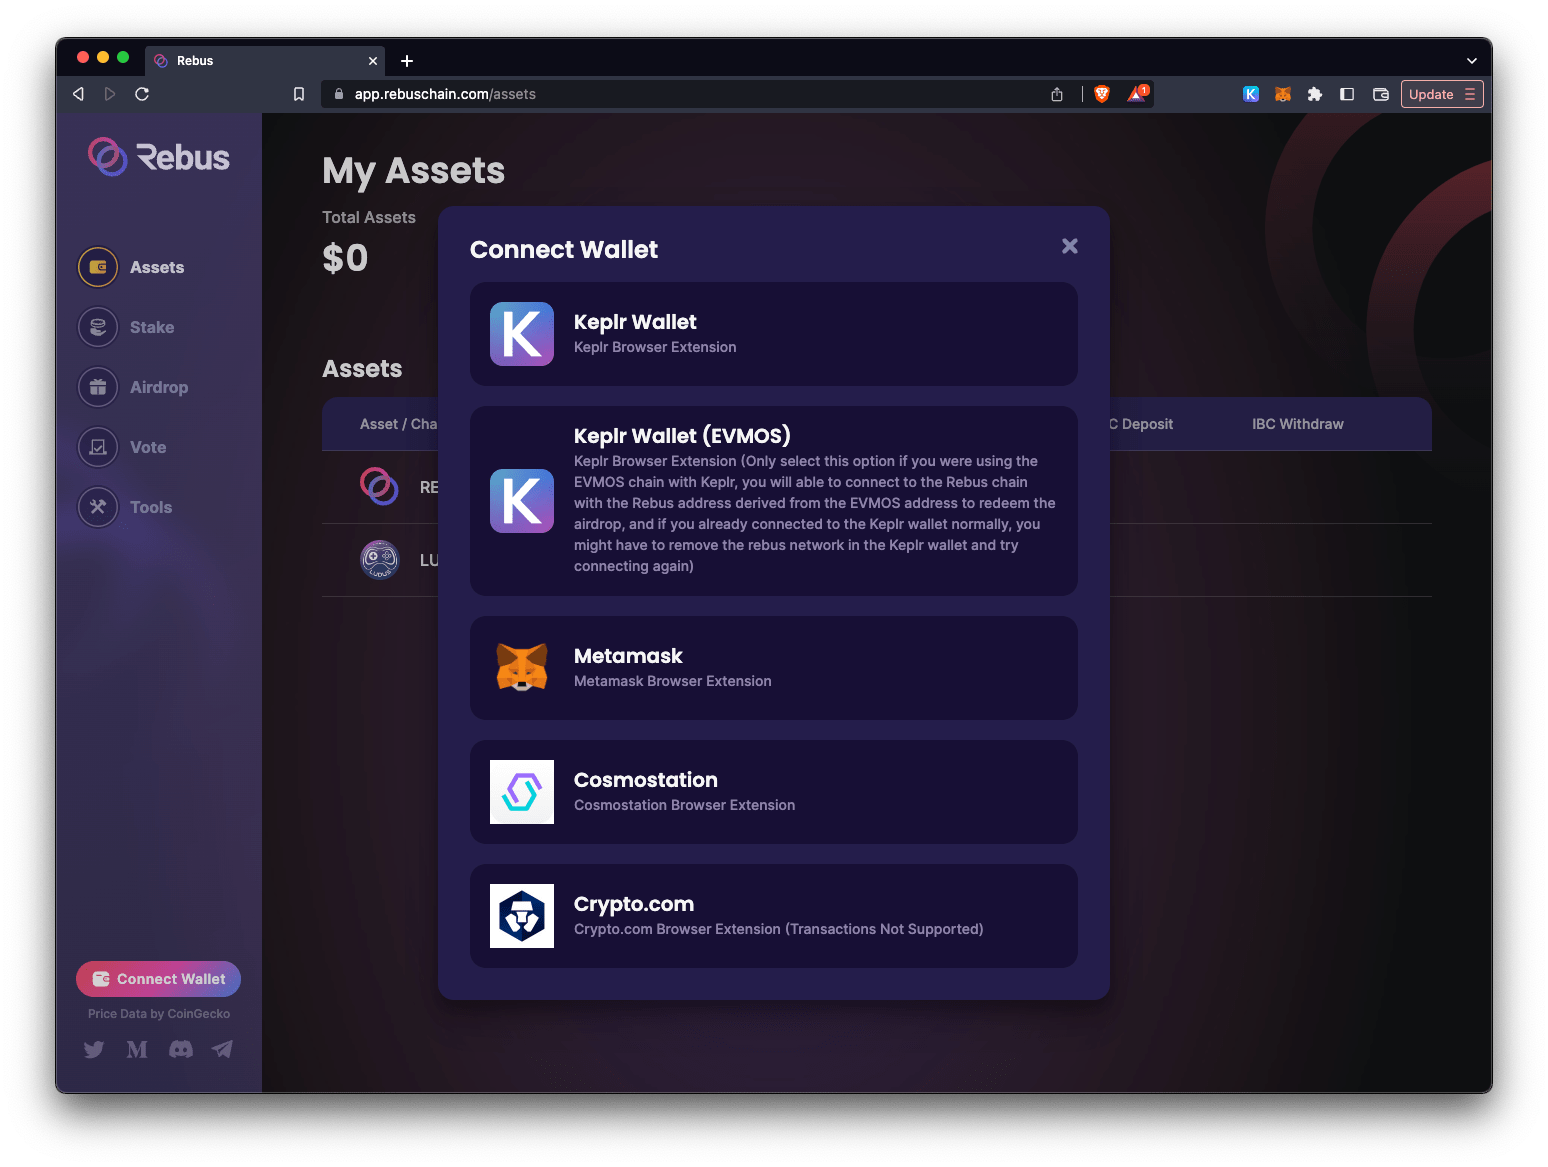Viewport: 1548px width, 1167px height.
Task: Open the Keplr extension icon in the toolbar
Action: click(1251, 93)
